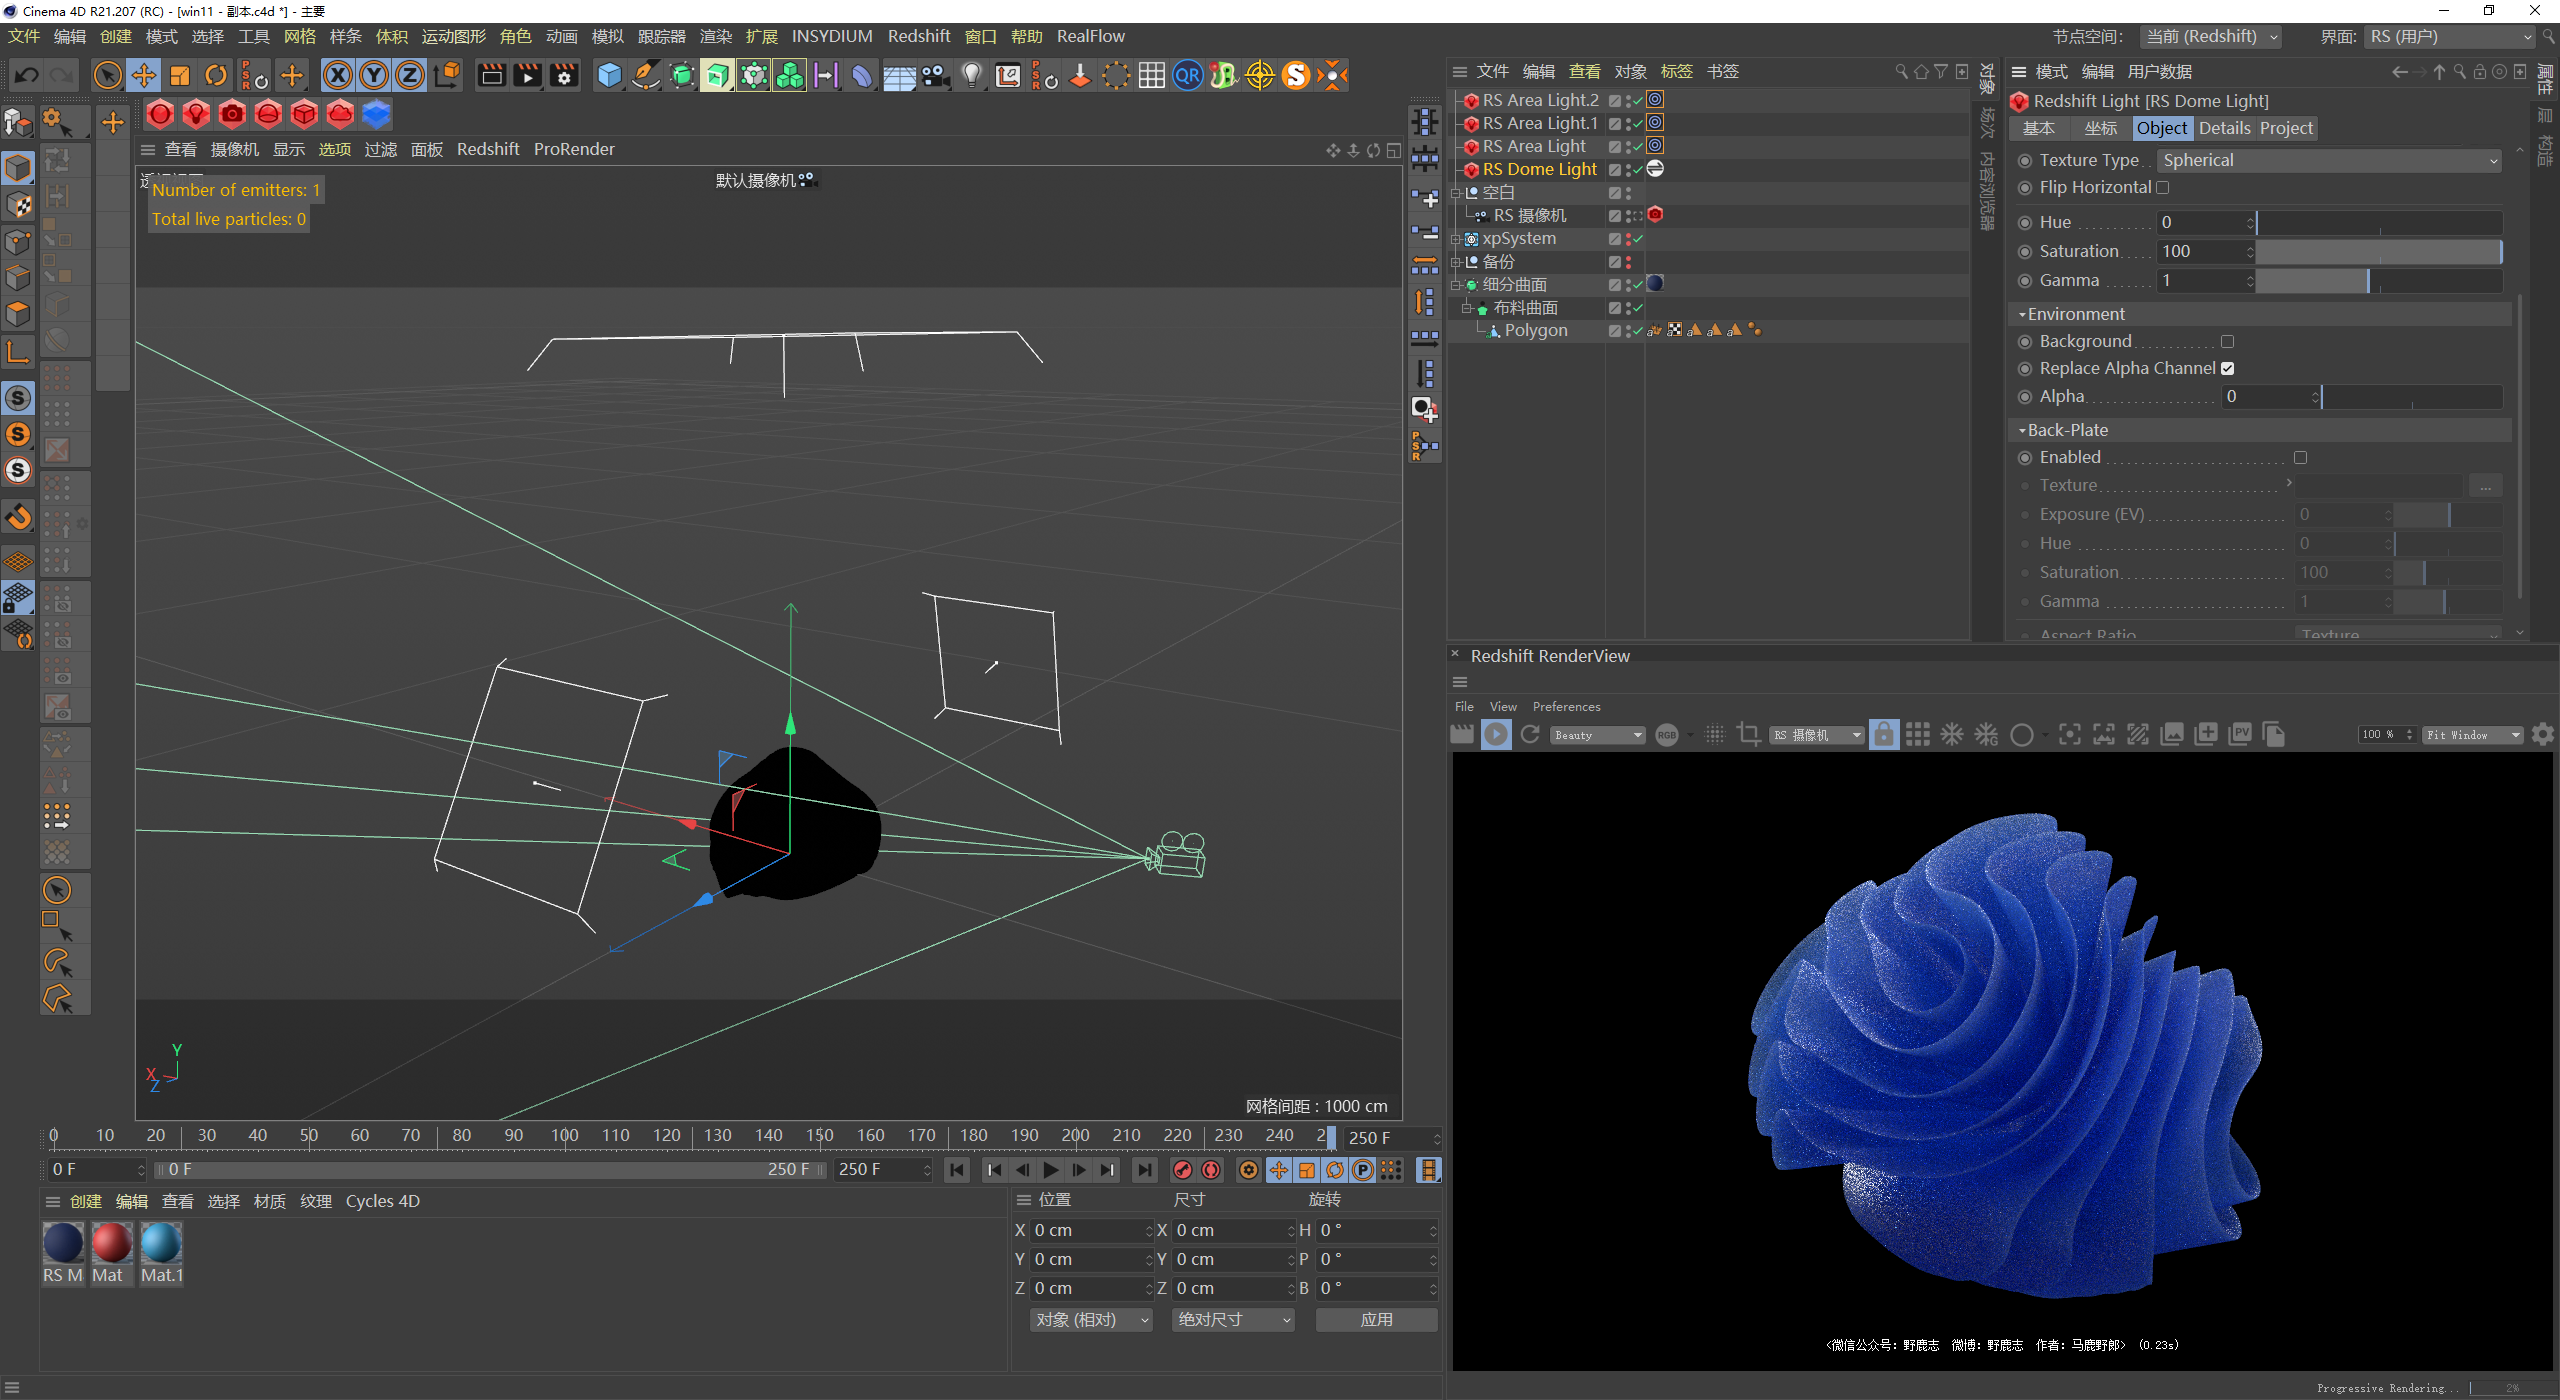The width and height of the screenshot is (2560, 1400).
Task: Open the Object tab in properties panel
Action: point(2160,126)
